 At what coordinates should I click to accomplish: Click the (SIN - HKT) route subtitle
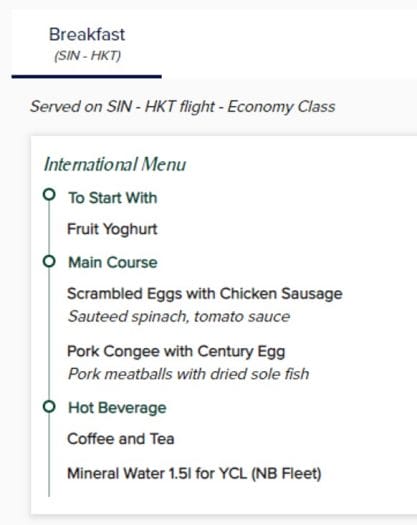click(87, 56)
